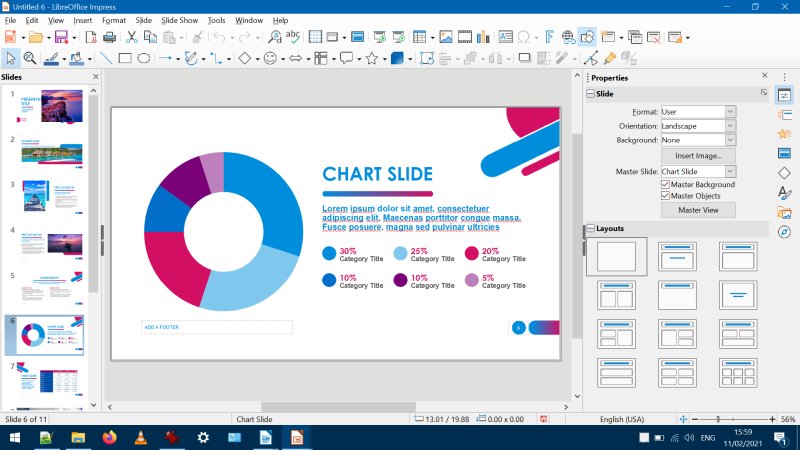This screenshot has width=800, height=450.
Task: Click the Insert Image... button
Action: pos(698,156)
